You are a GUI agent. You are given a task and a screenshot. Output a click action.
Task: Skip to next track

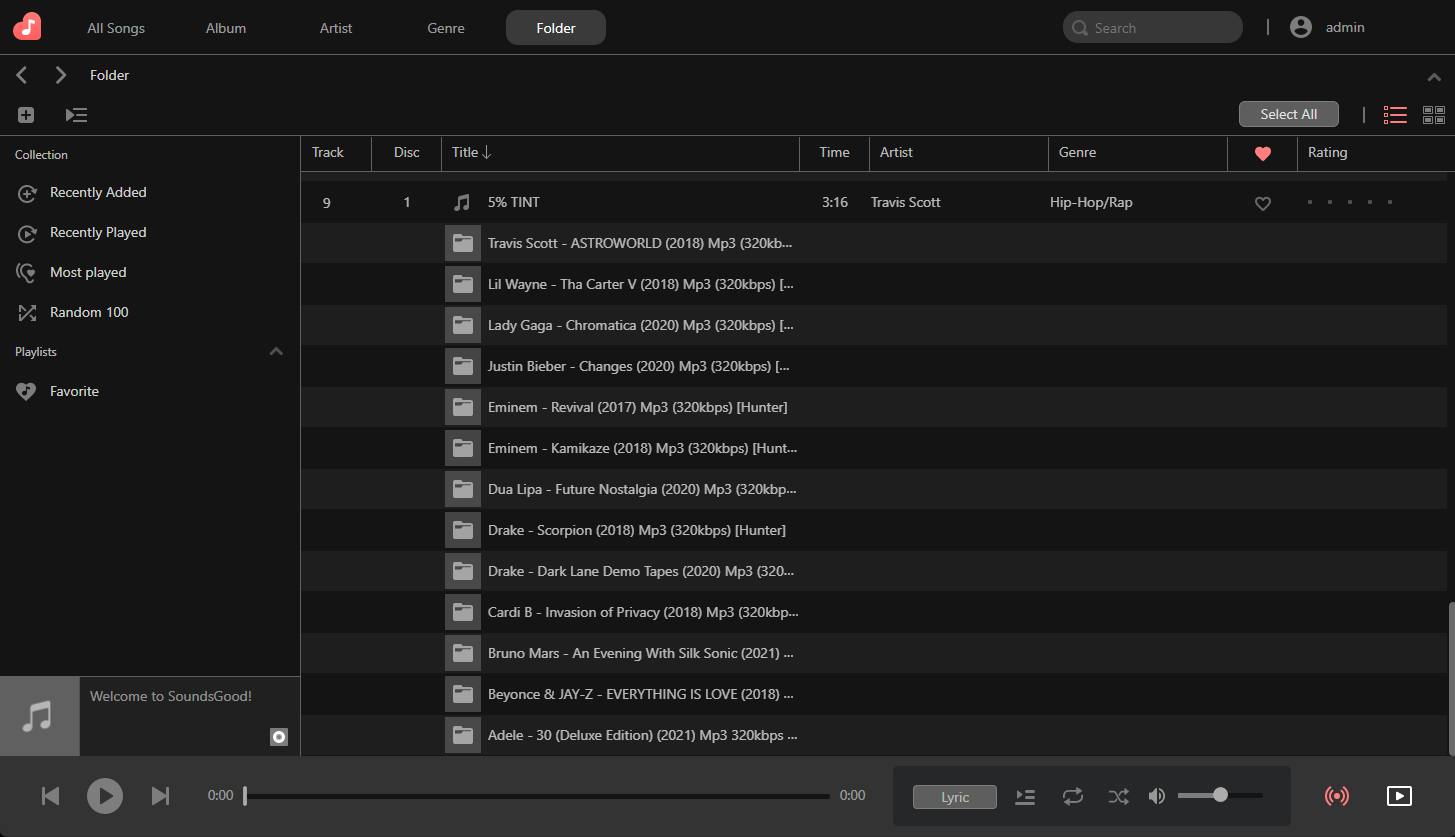pyautogui.click(x=160, y=796)
